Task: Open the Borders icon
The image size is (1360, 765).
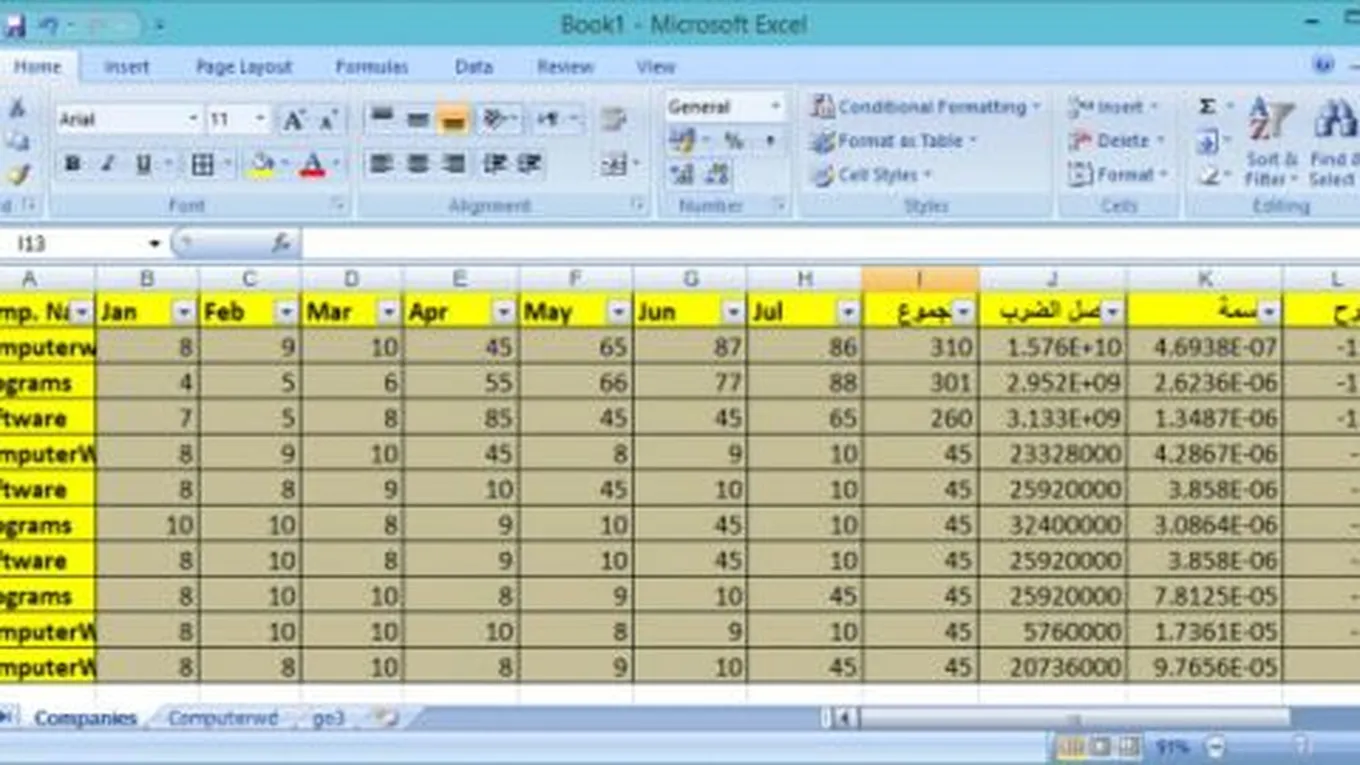Action: [x=202, y=164]
